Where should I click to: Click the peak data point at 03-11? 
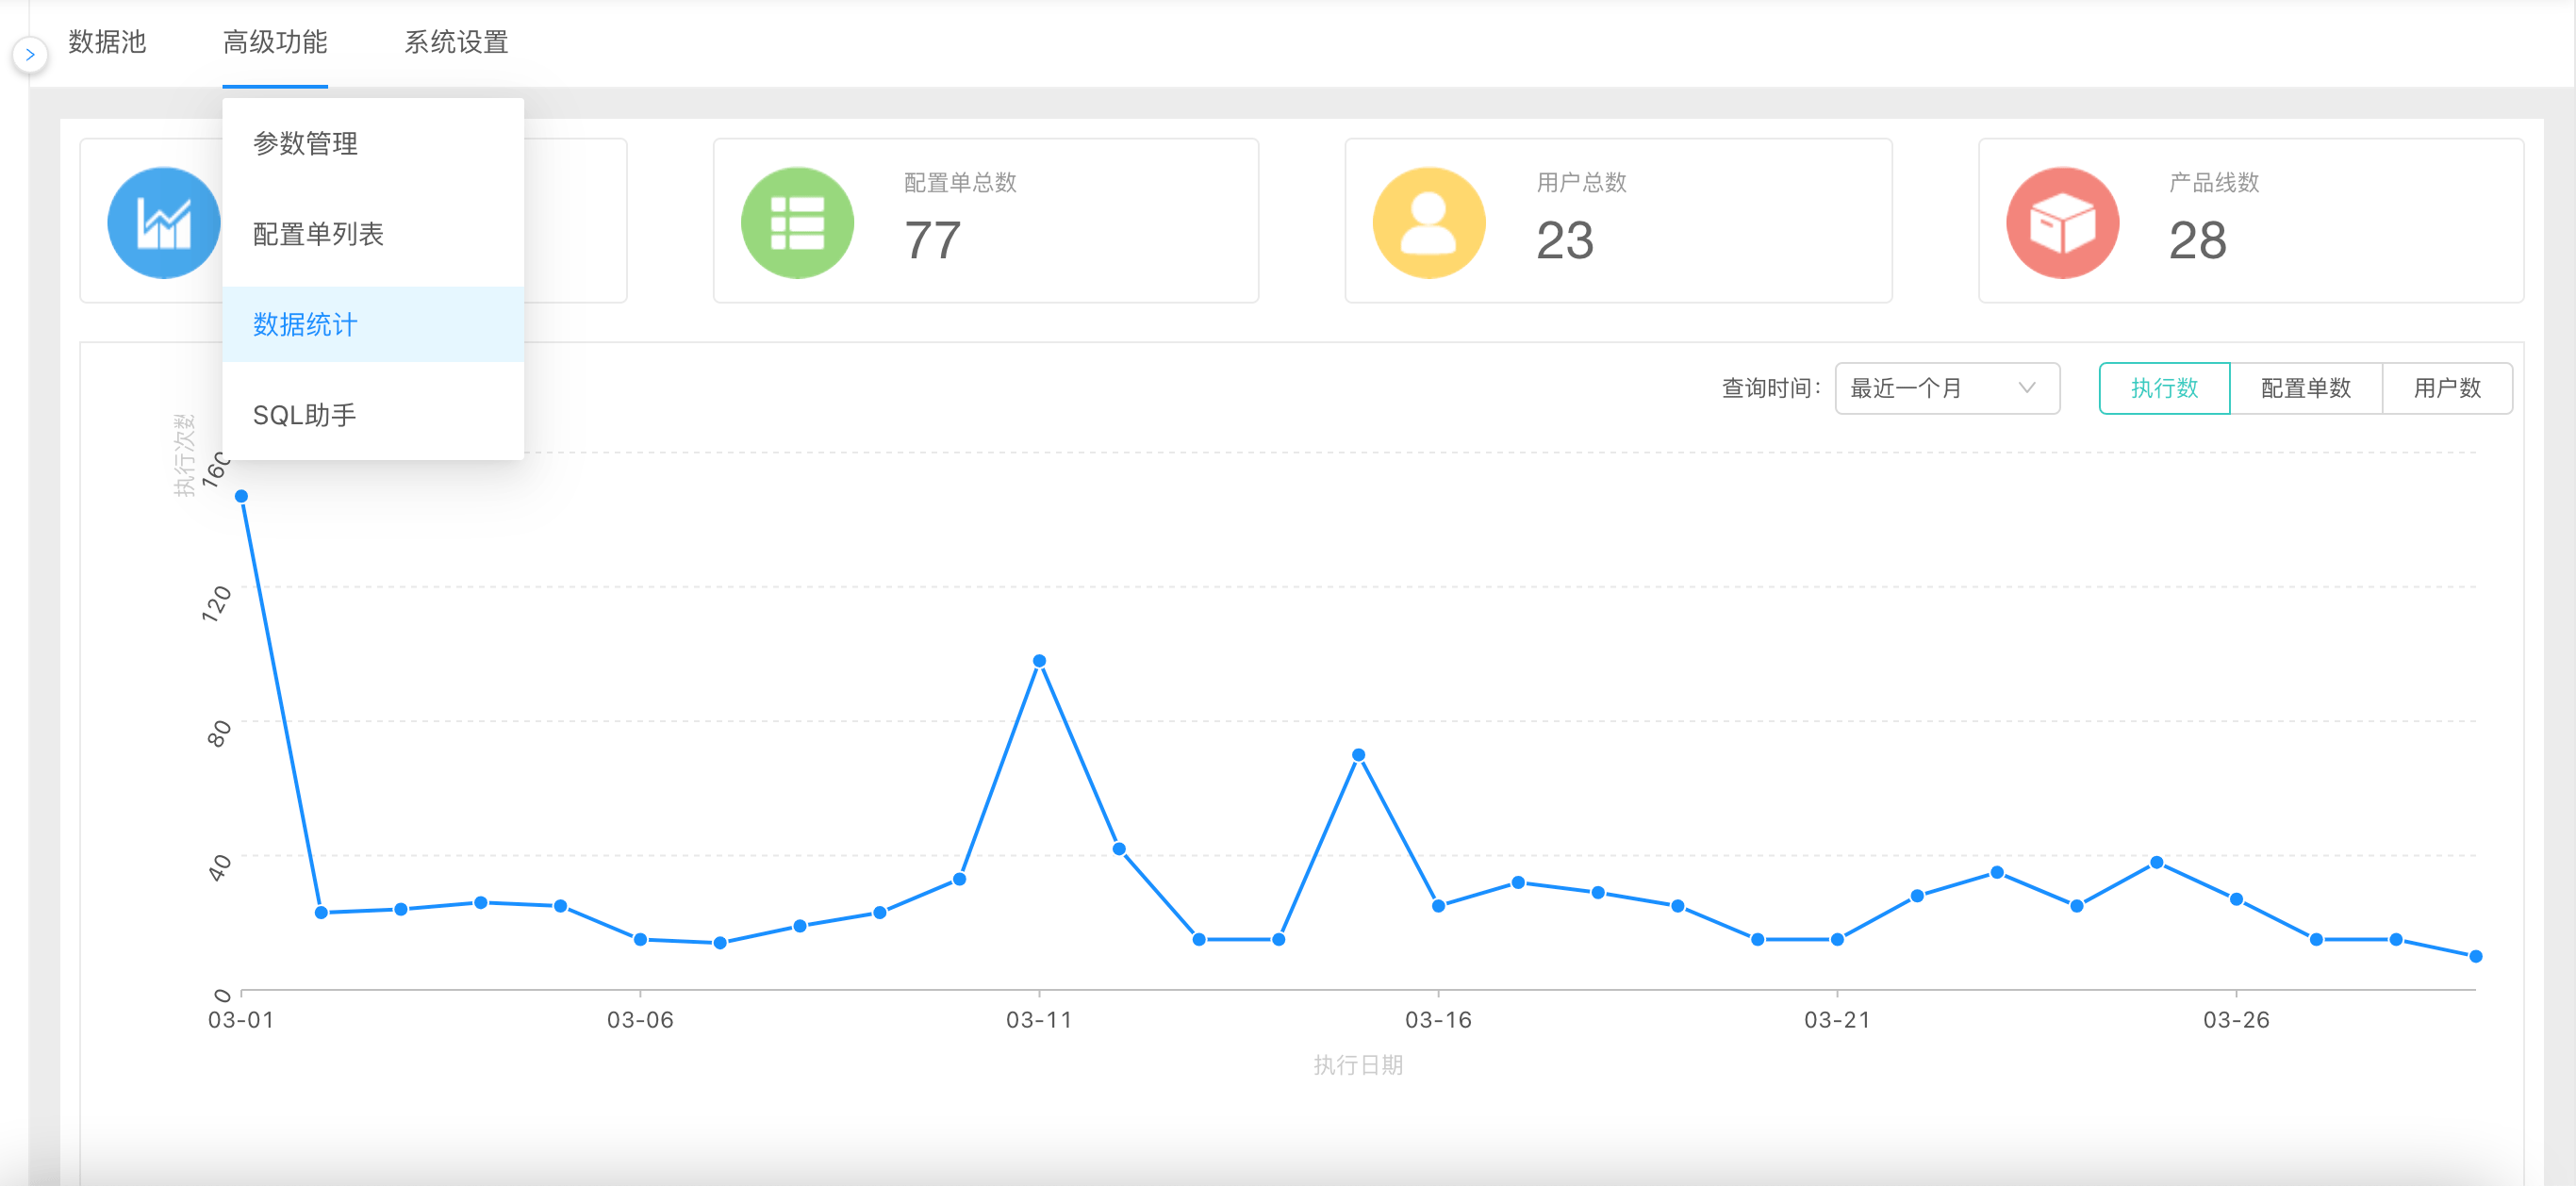click(1039, 661)
